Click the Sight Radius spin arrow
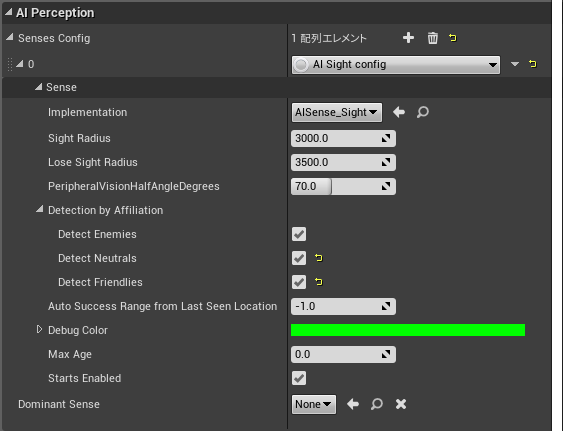This screenshot has height=431, width=563. pos(386,138)
